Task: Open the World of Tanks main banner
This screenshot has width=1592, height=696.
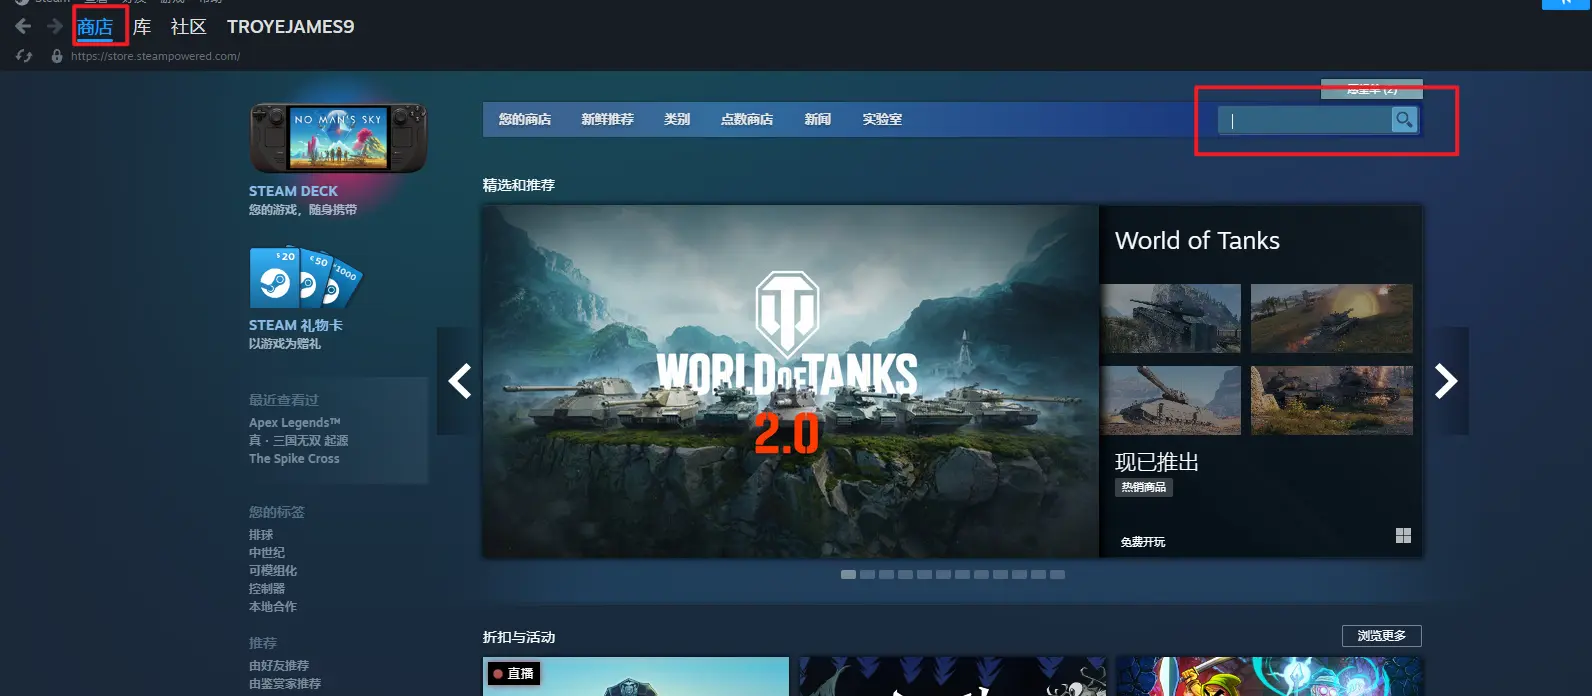Action: [x=790, y=381]
